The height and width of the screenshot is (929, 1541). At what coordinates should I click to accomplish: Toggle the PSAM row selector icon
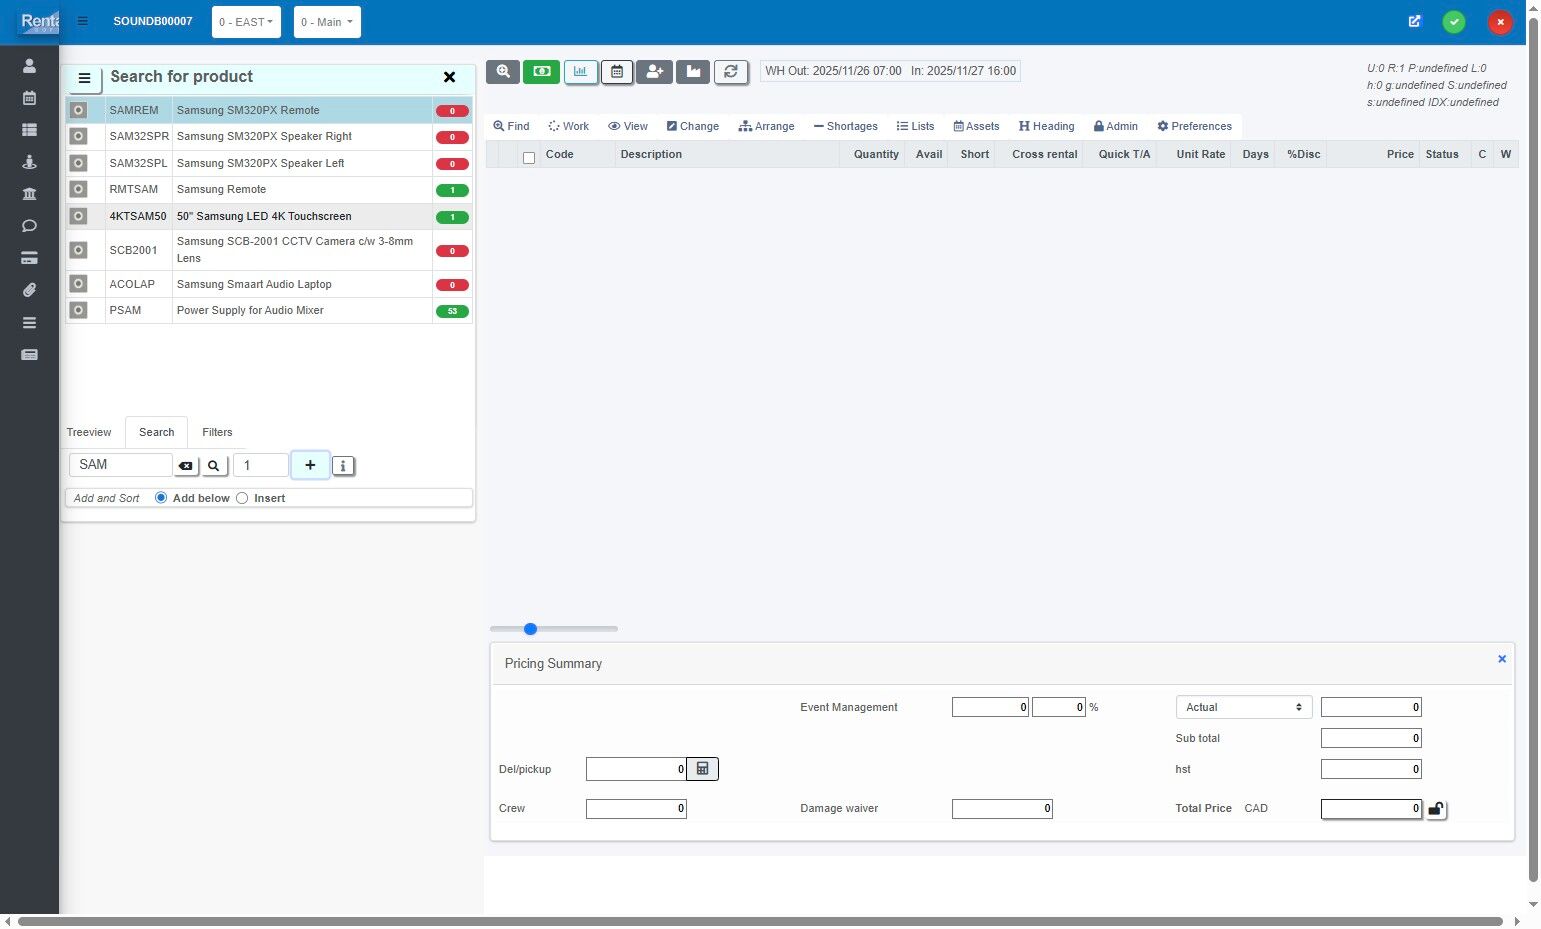[x=78, y=310]
